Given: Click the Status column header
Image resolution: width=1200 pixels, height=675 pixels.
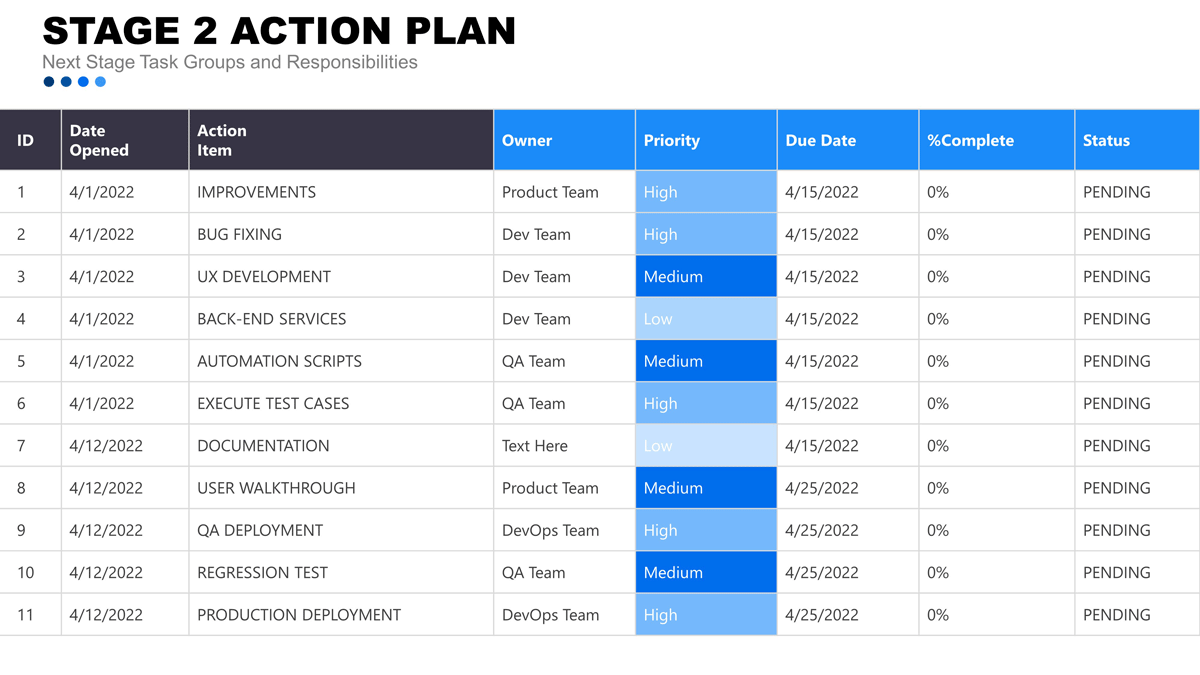Looking at the screenshot, I should point(1138,140).
